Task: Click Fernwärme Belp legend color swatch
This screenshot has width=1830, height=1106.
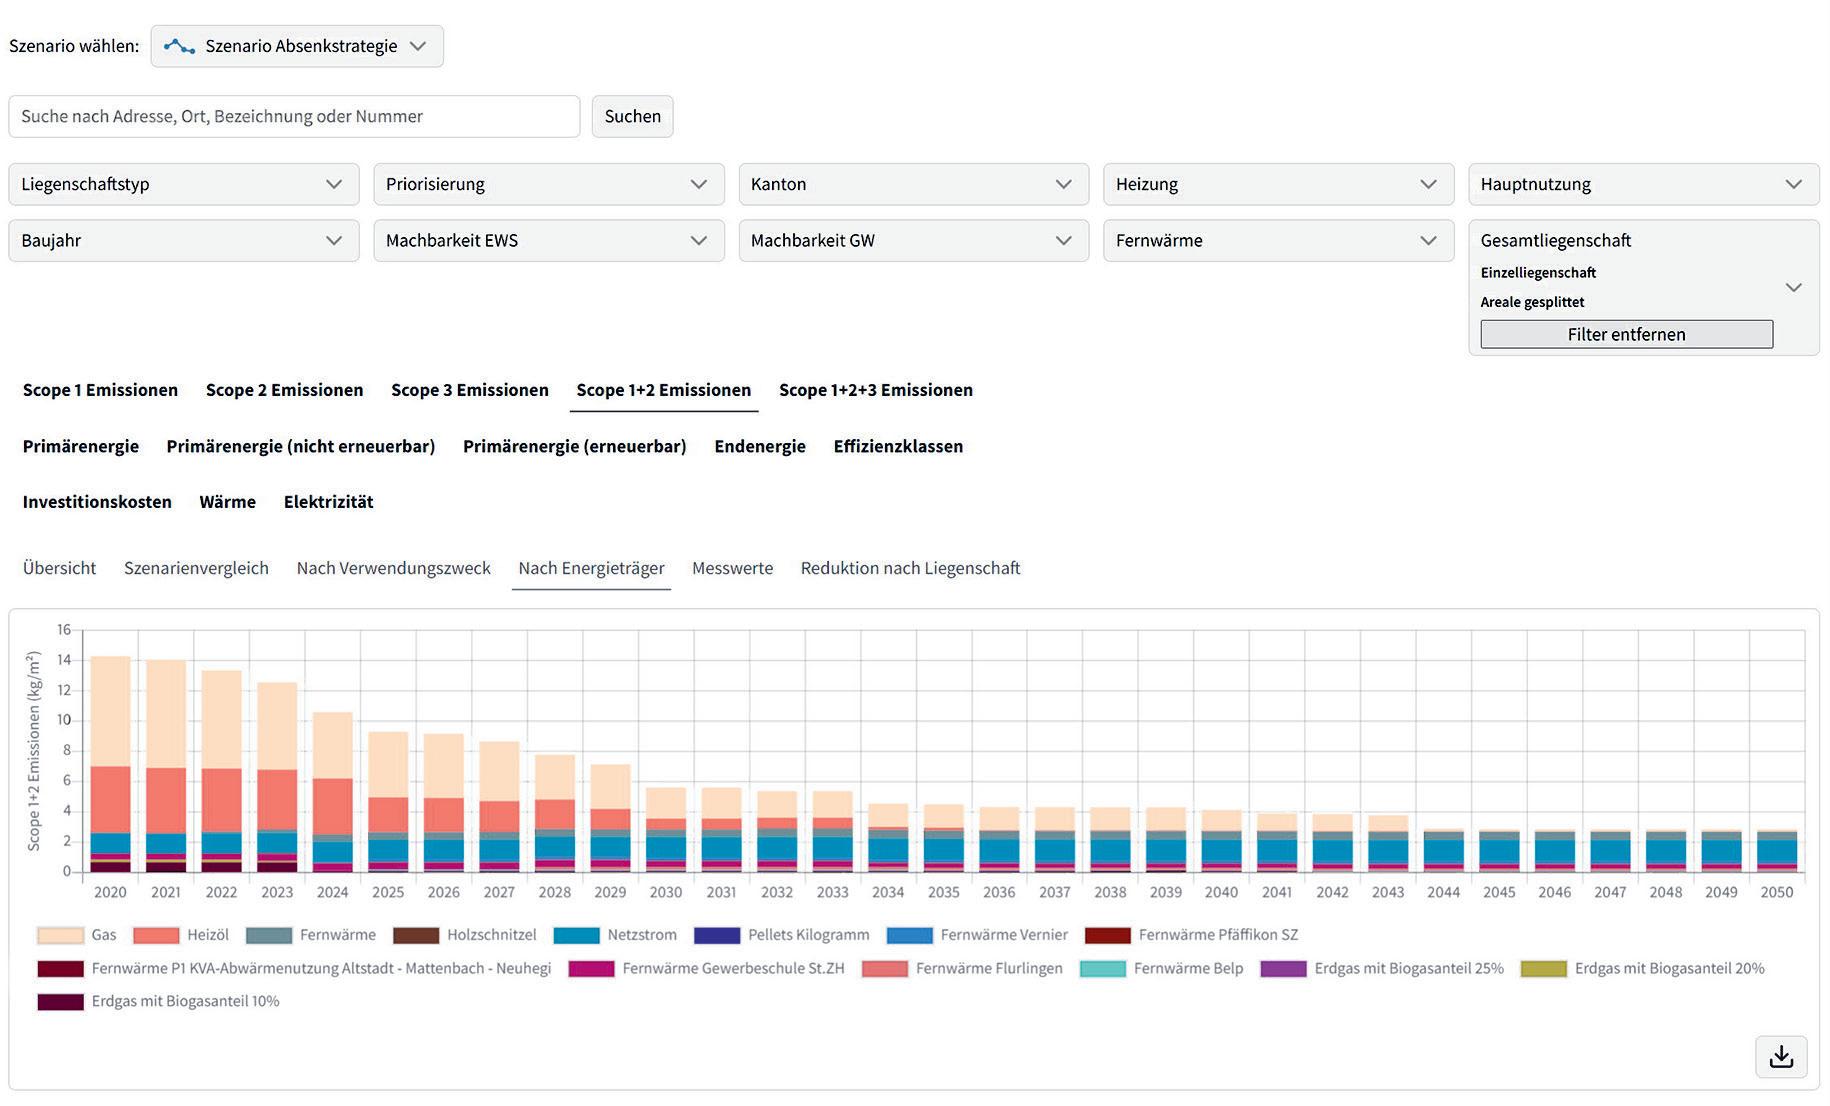Action: 1104,968
